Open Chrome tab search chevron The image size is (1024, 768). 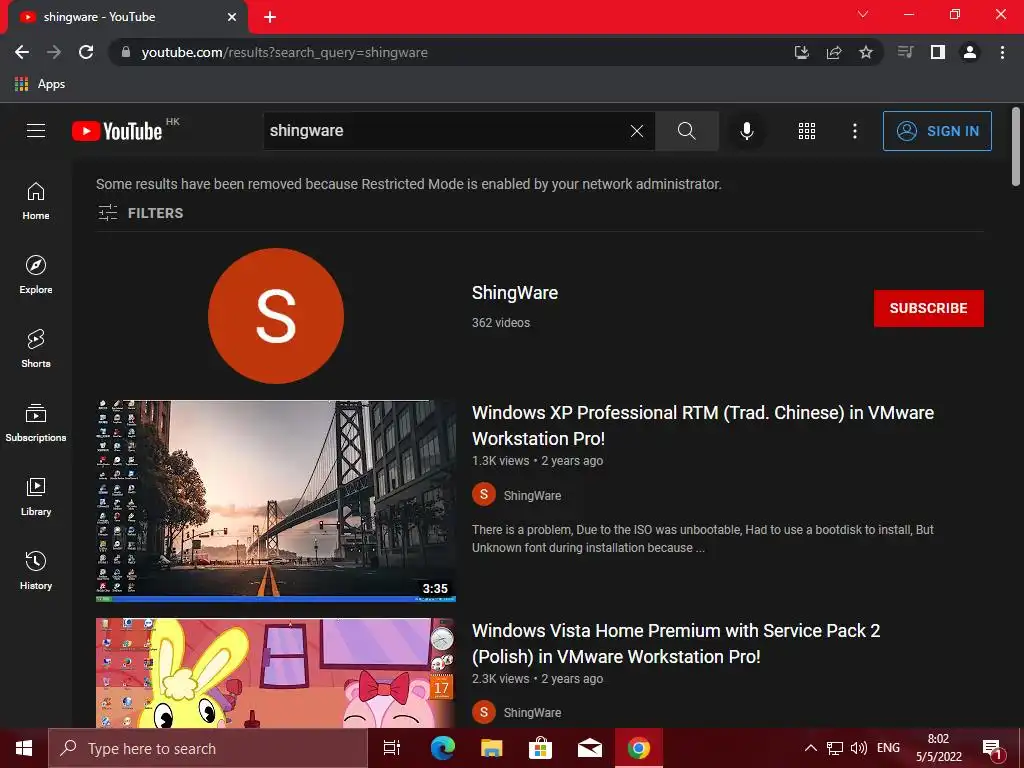point(863,14)
